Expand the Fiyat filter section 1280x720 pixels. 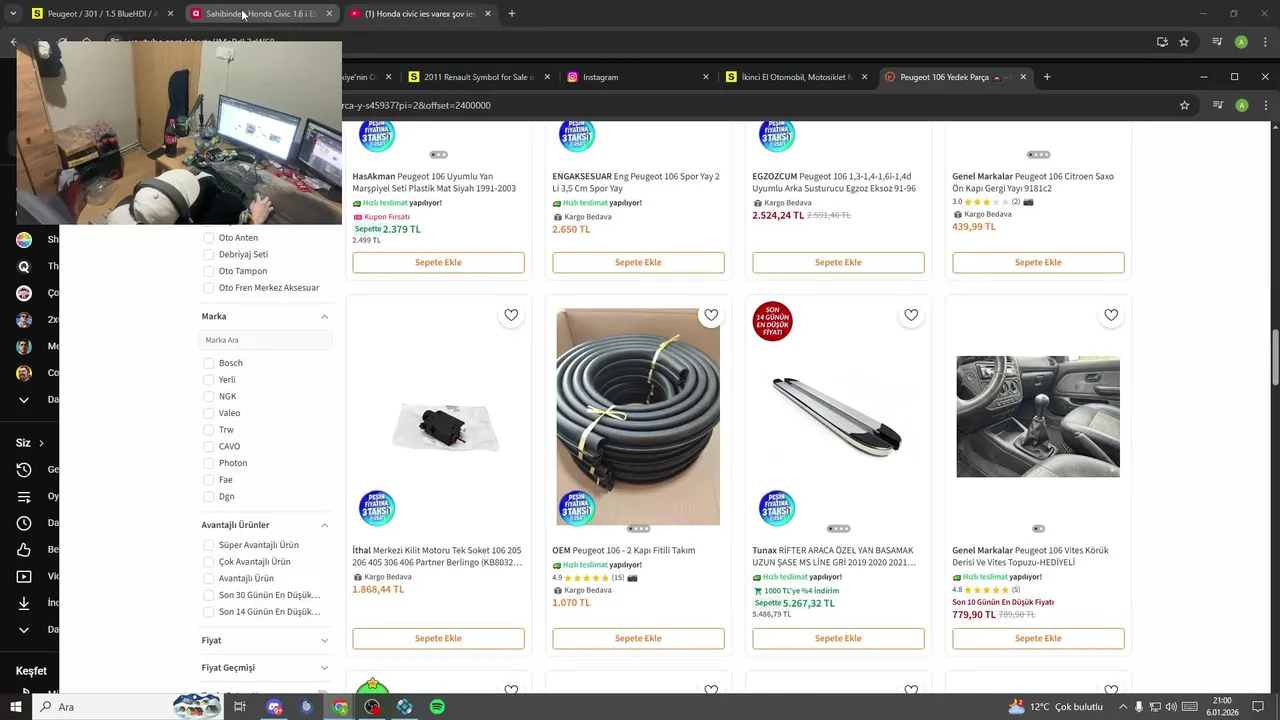(x=324, y=640)
